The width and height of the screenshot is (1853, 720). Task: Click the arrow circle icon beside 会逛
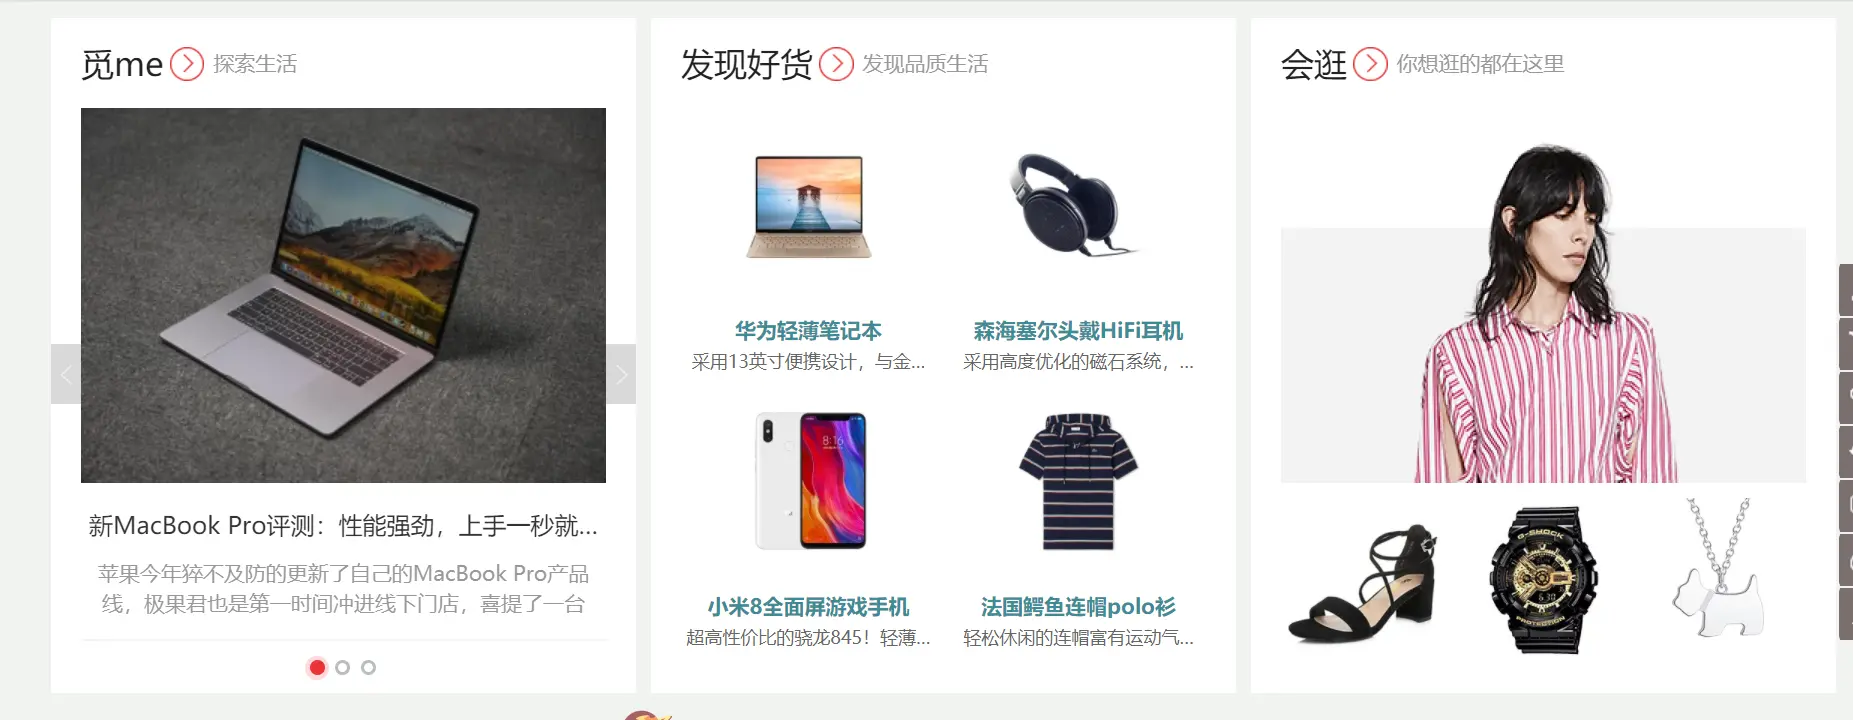pyautogui.click(x=1370, y=64)
